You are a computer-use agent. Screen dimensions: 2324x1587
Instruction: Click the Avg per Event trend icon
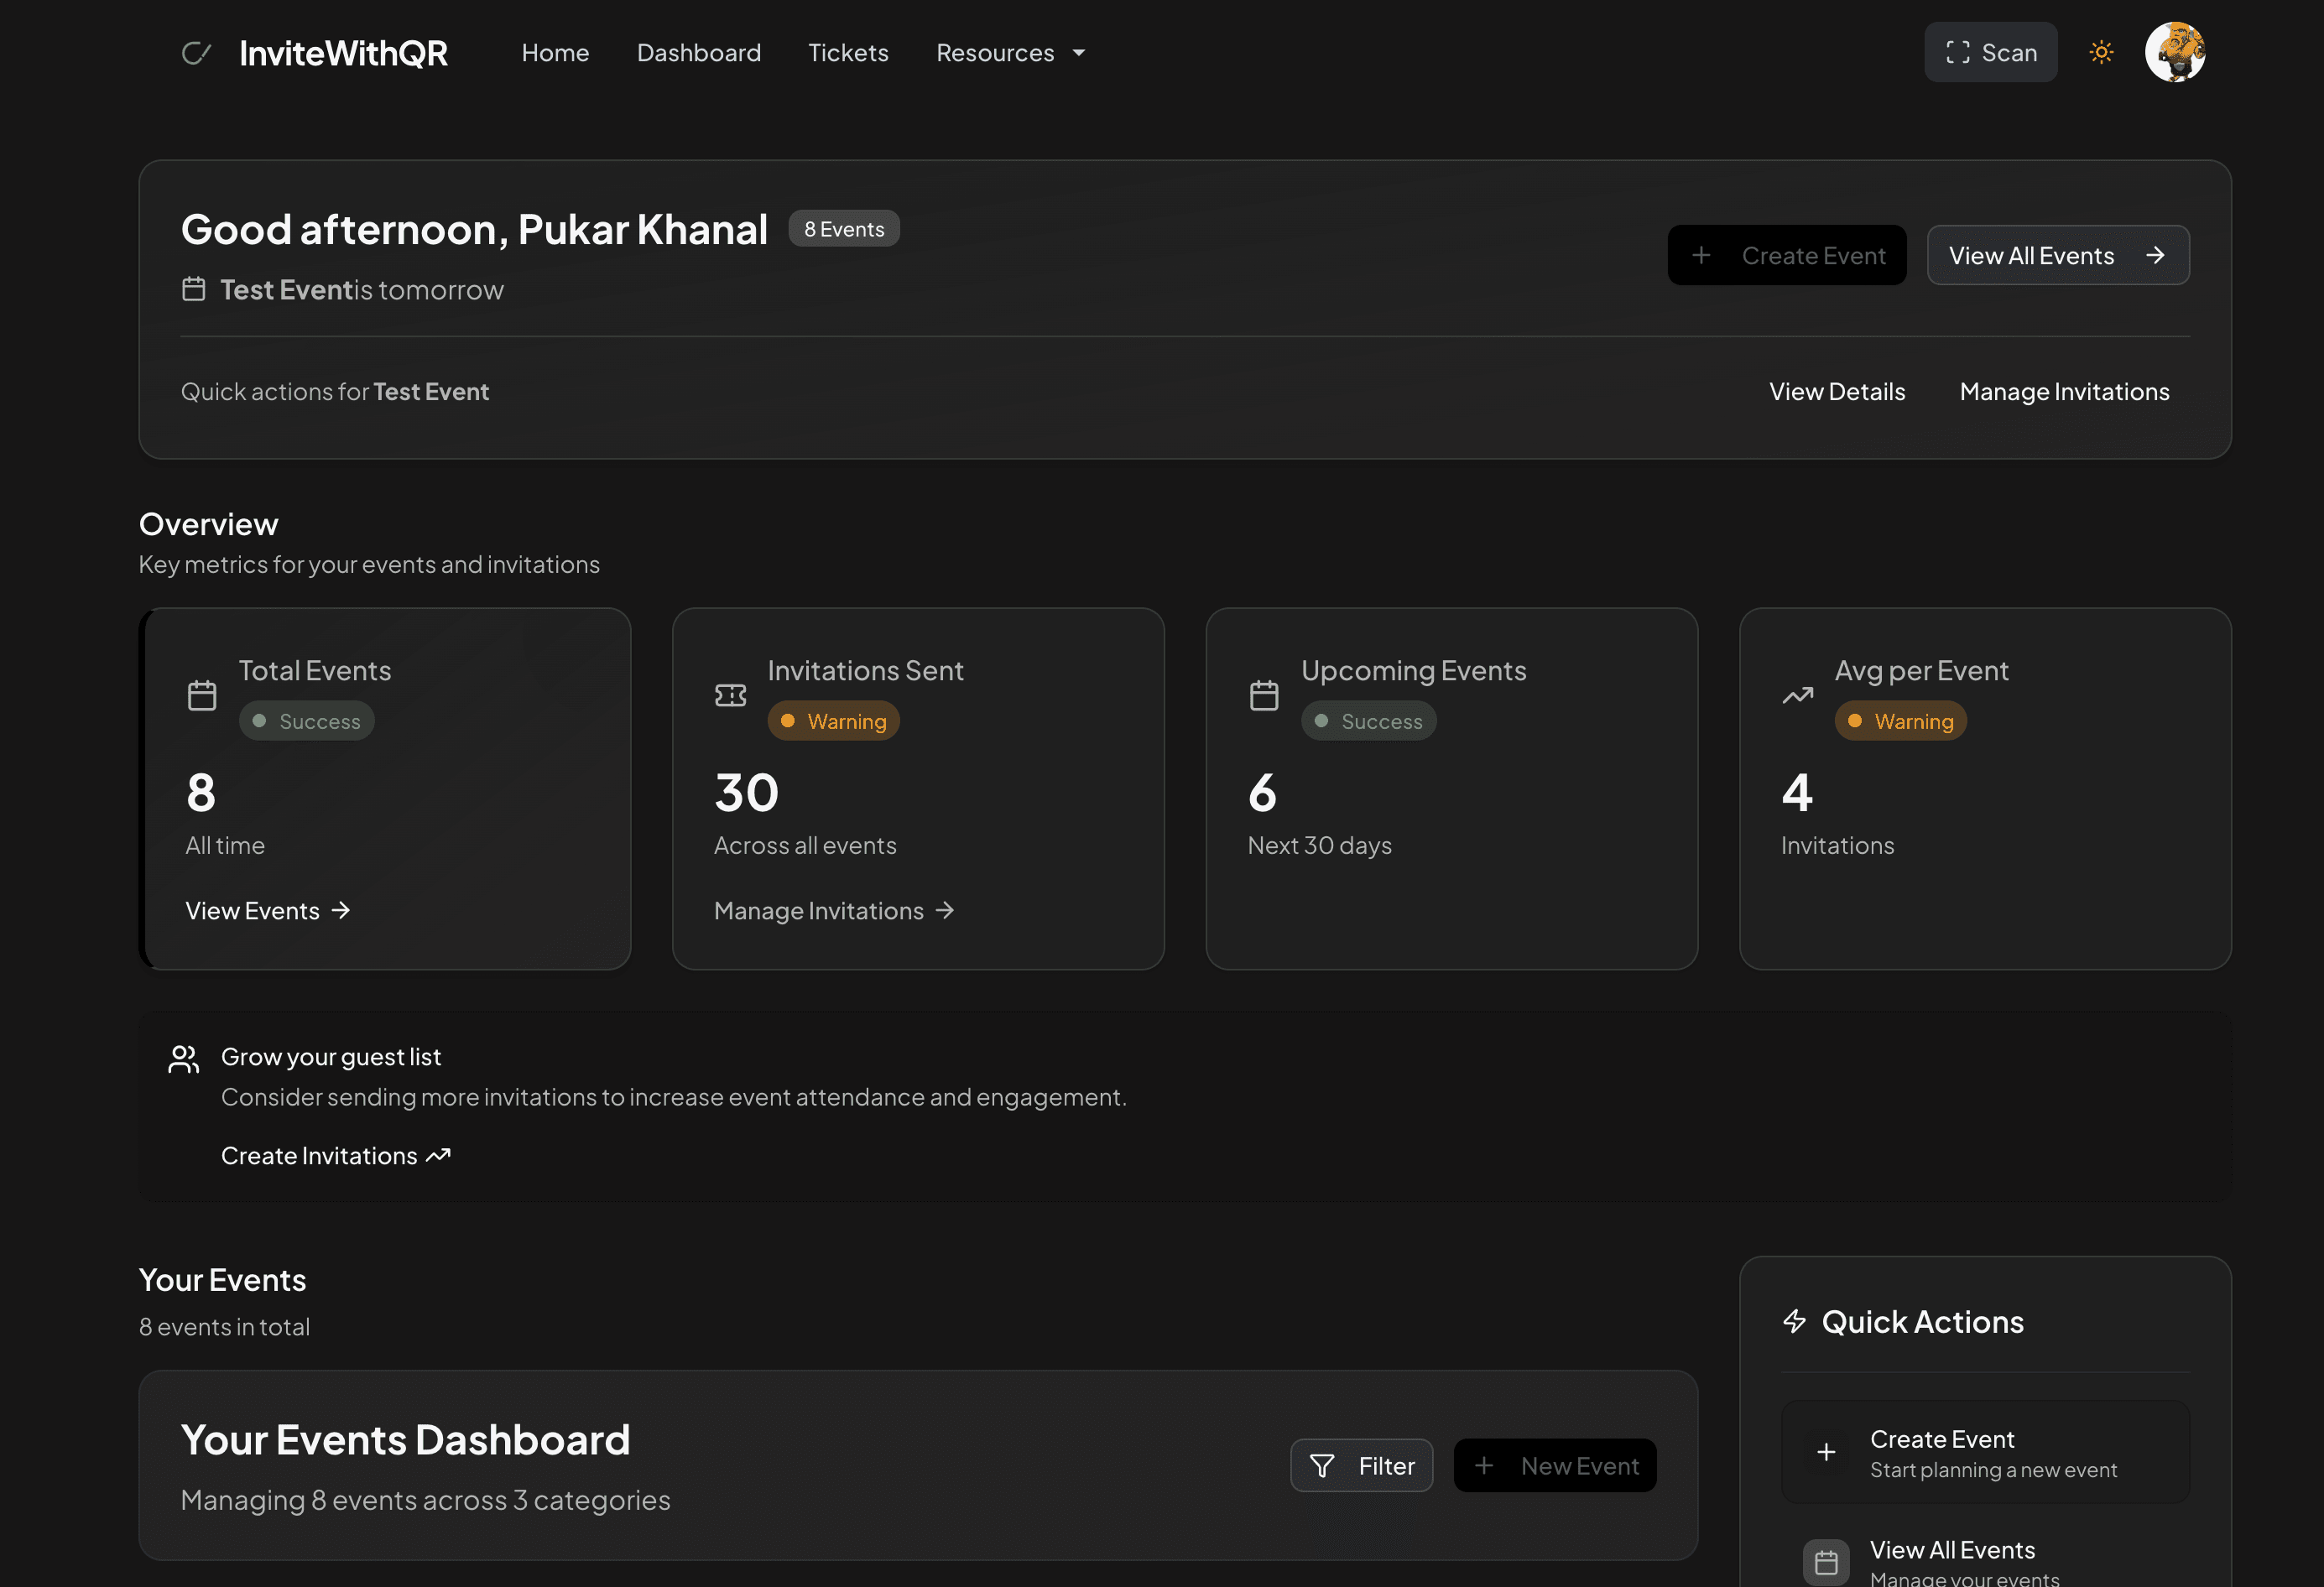tap(1798, 695)
